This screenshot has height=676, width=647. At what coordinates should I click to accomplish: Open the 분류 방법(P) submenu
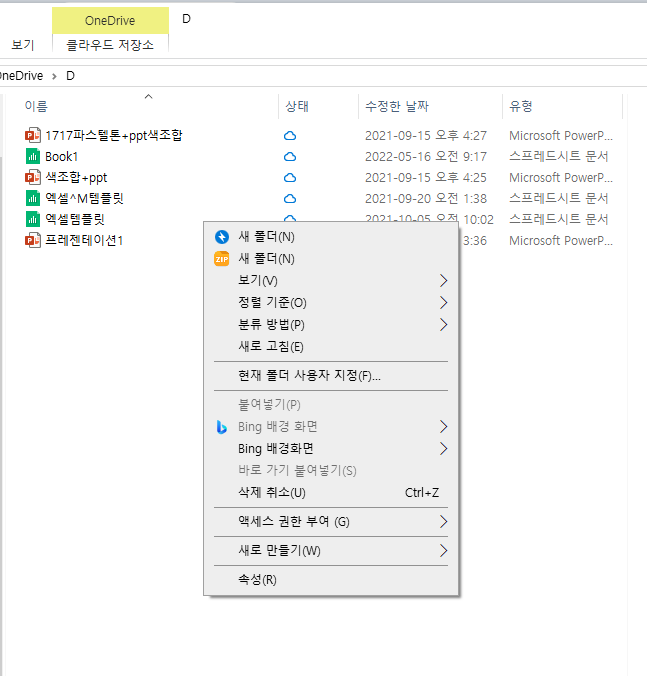pyautogui.click(x=331, y=325)
